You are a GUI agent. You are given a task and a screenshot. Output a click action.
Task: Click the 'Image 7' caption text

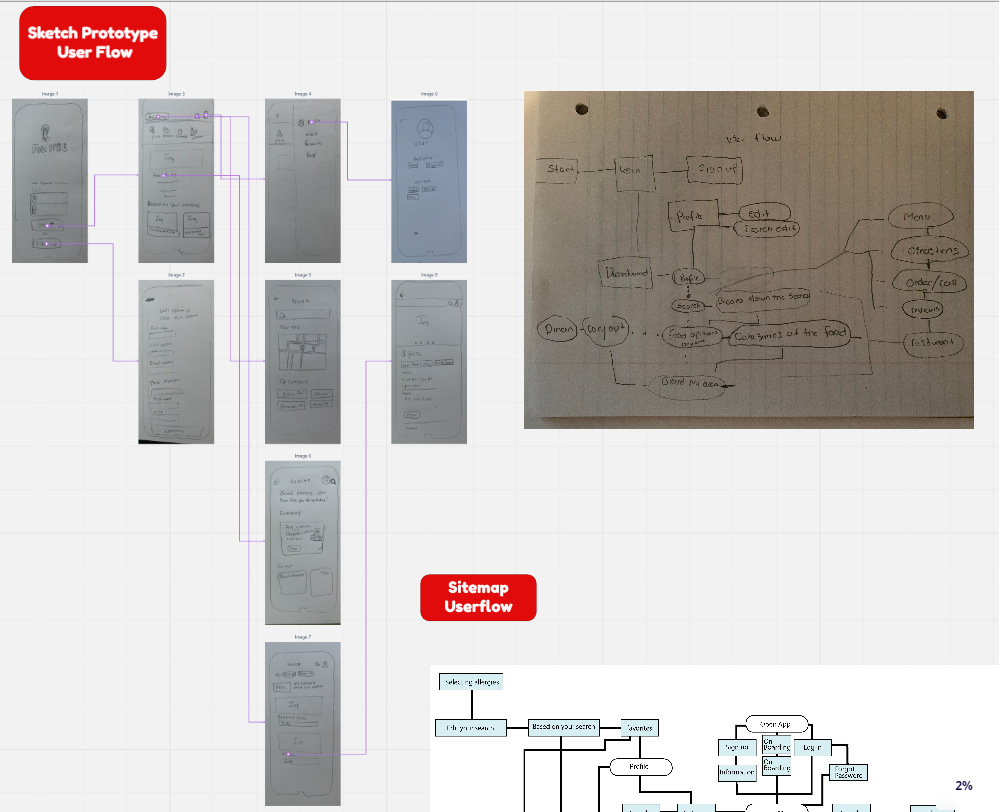click(x=303, y=637)
